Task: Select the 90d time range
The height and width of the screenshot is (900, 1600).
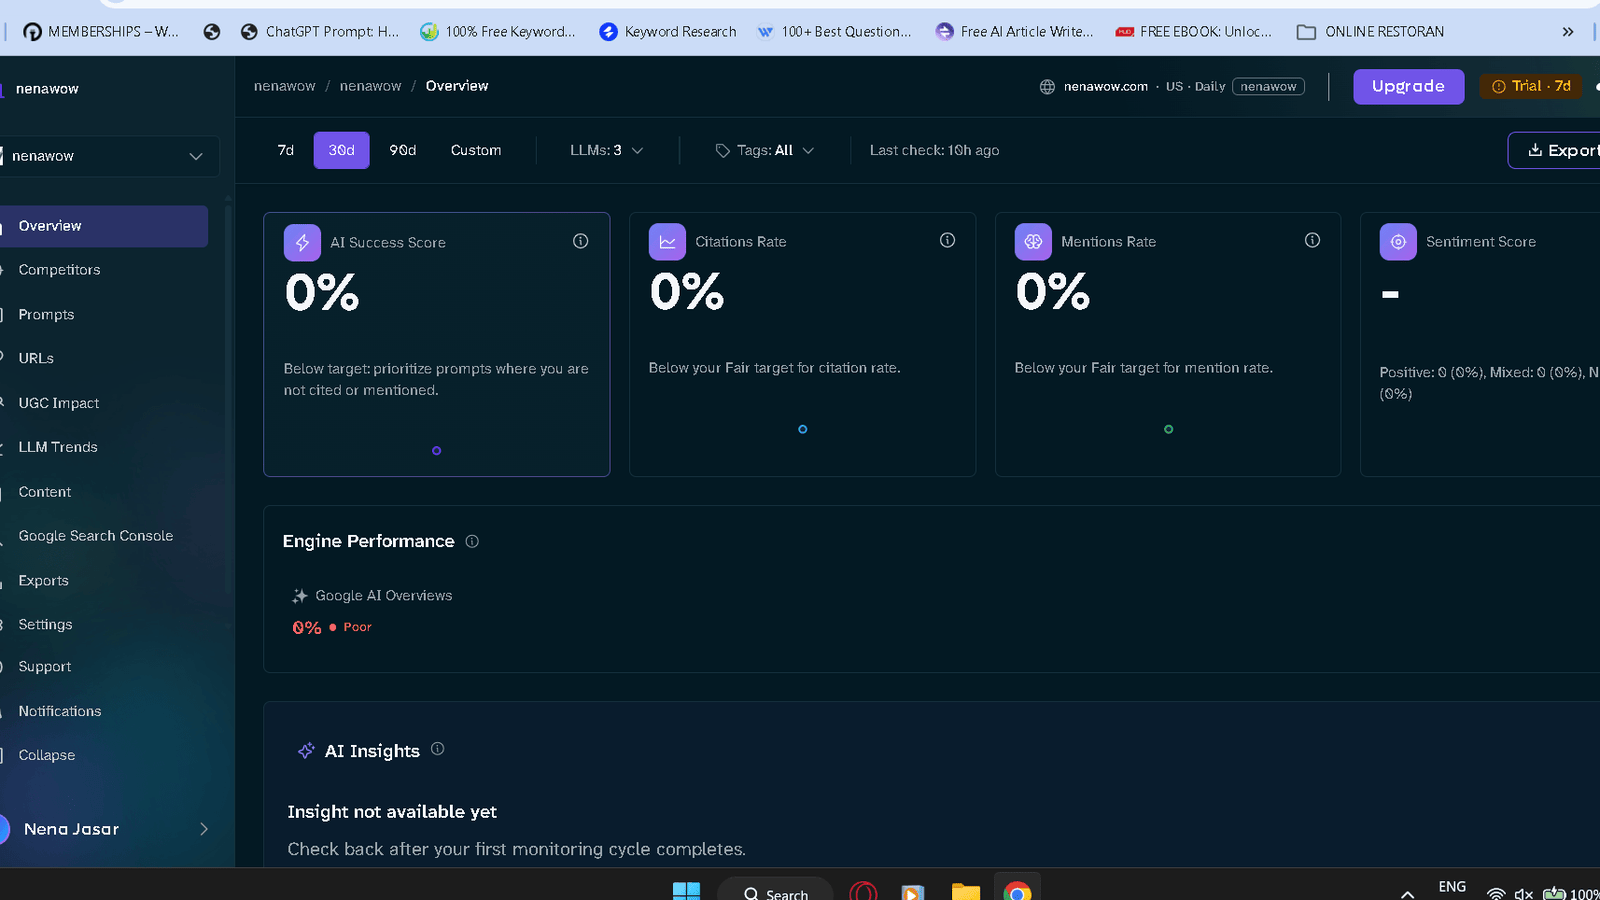Action: [403, 150]
